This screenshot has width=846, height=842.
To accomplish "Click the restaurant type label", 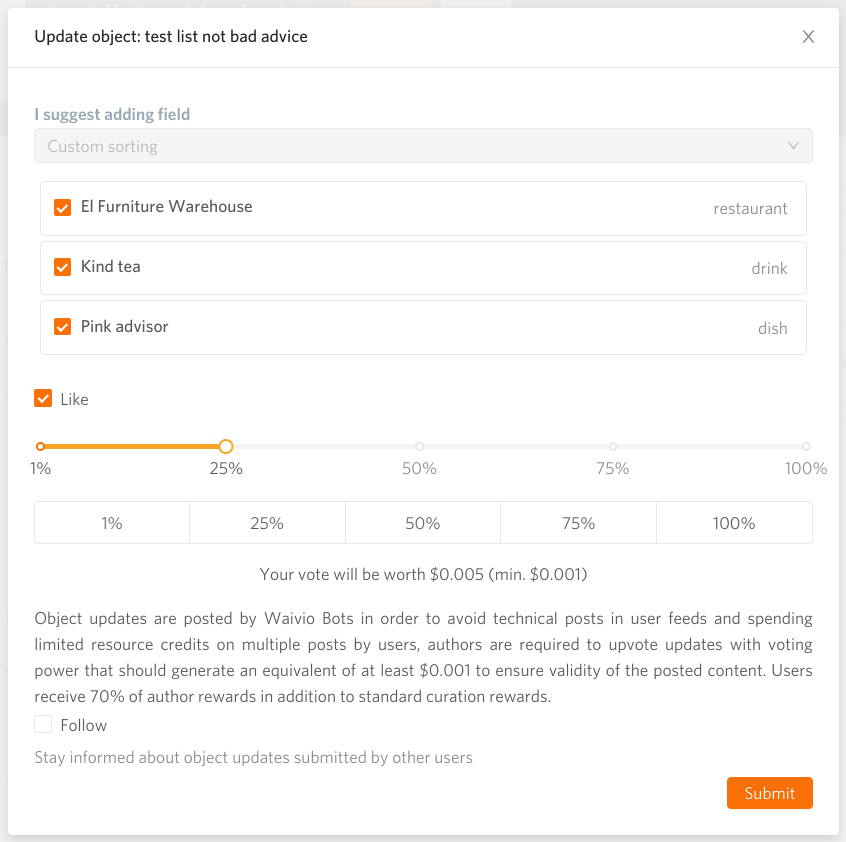I will (750, 209).
